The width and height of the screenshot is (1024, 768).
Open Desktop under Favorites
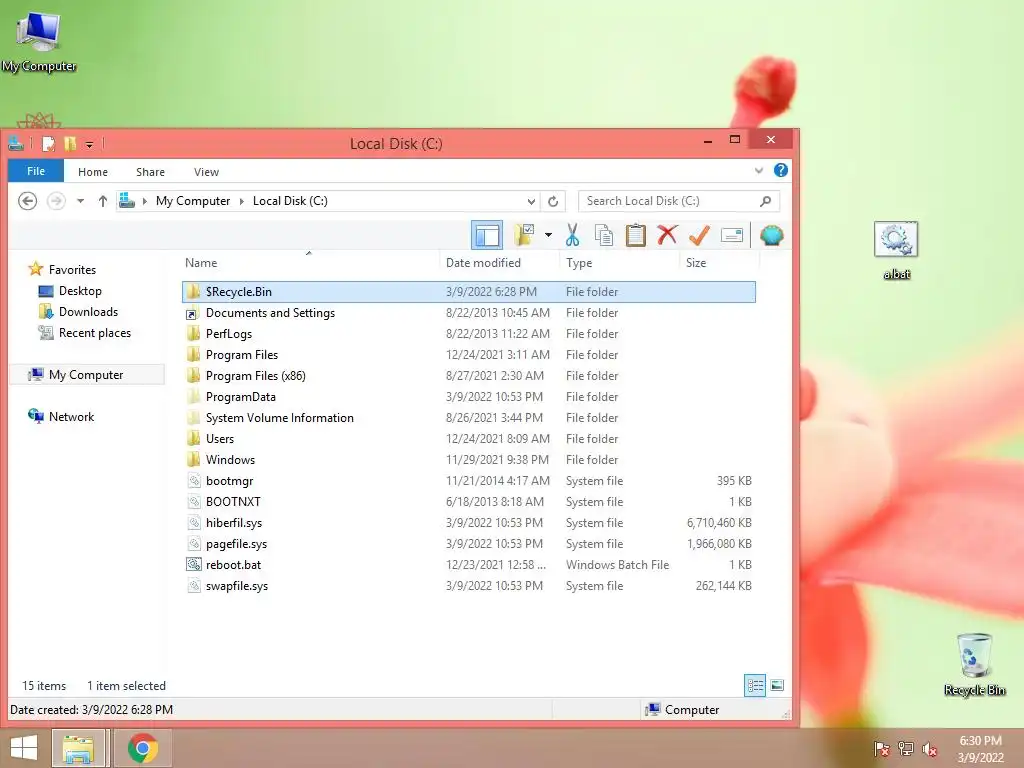tap(80, 291)
